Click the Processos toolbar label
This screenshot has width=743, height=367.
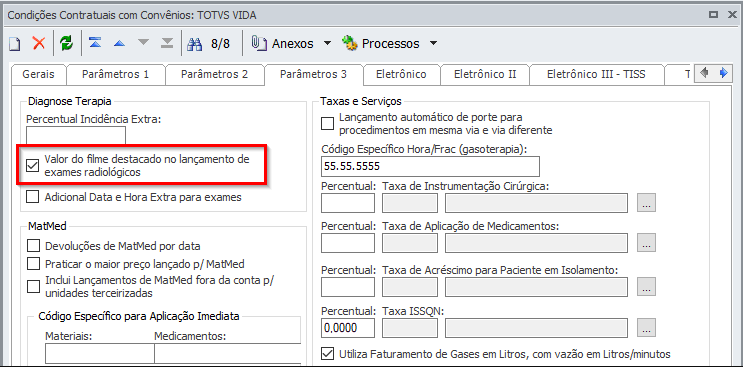pyautogui.click(x=390, y=44)
